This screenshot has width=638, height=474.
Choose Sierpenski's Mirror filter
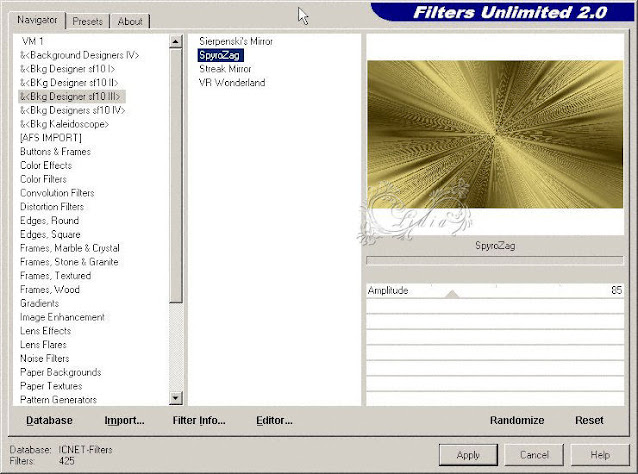[x=236, y=41]
